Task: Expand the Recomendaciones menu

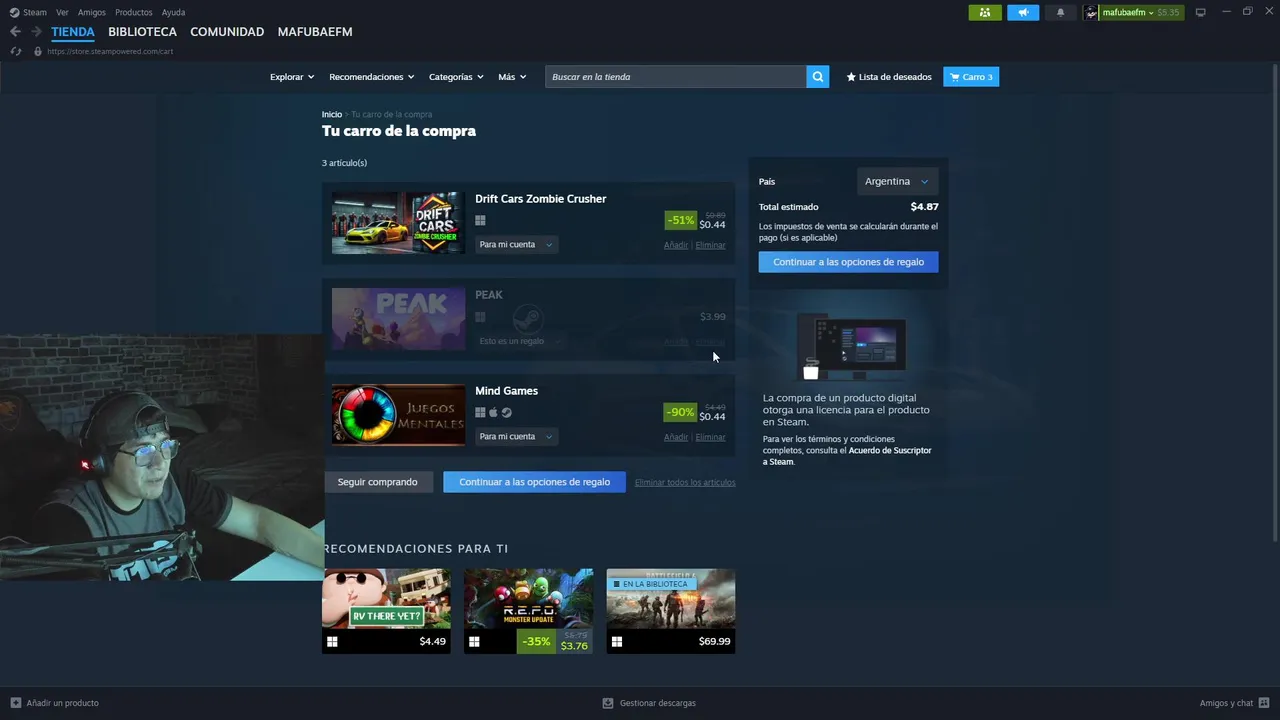Action: point(372,77)
